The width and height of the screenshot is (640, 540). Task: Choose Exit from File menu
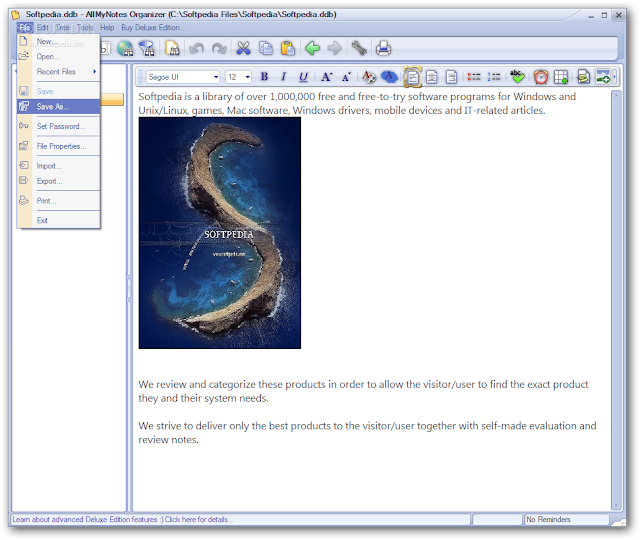[58, 220]
